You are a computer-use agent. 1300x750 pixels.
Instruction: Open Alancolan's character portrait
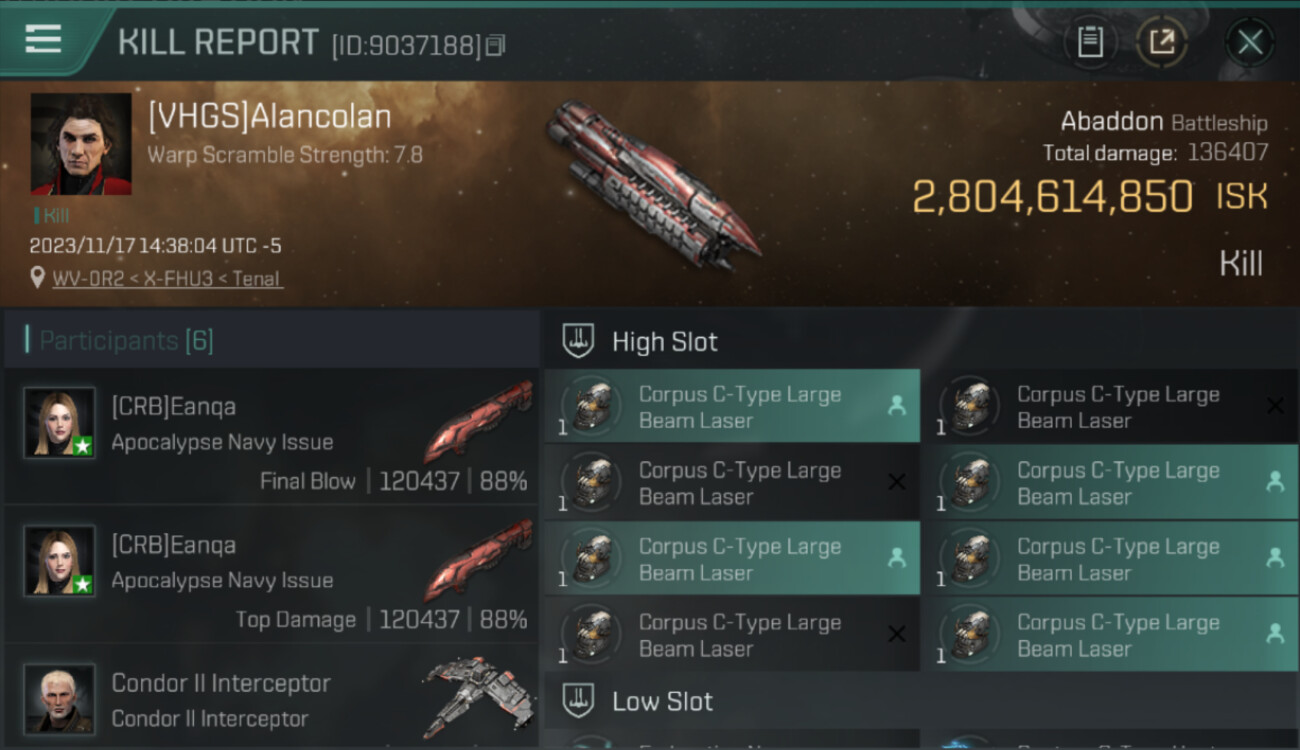pyautogui.click(x=81, y=144)
